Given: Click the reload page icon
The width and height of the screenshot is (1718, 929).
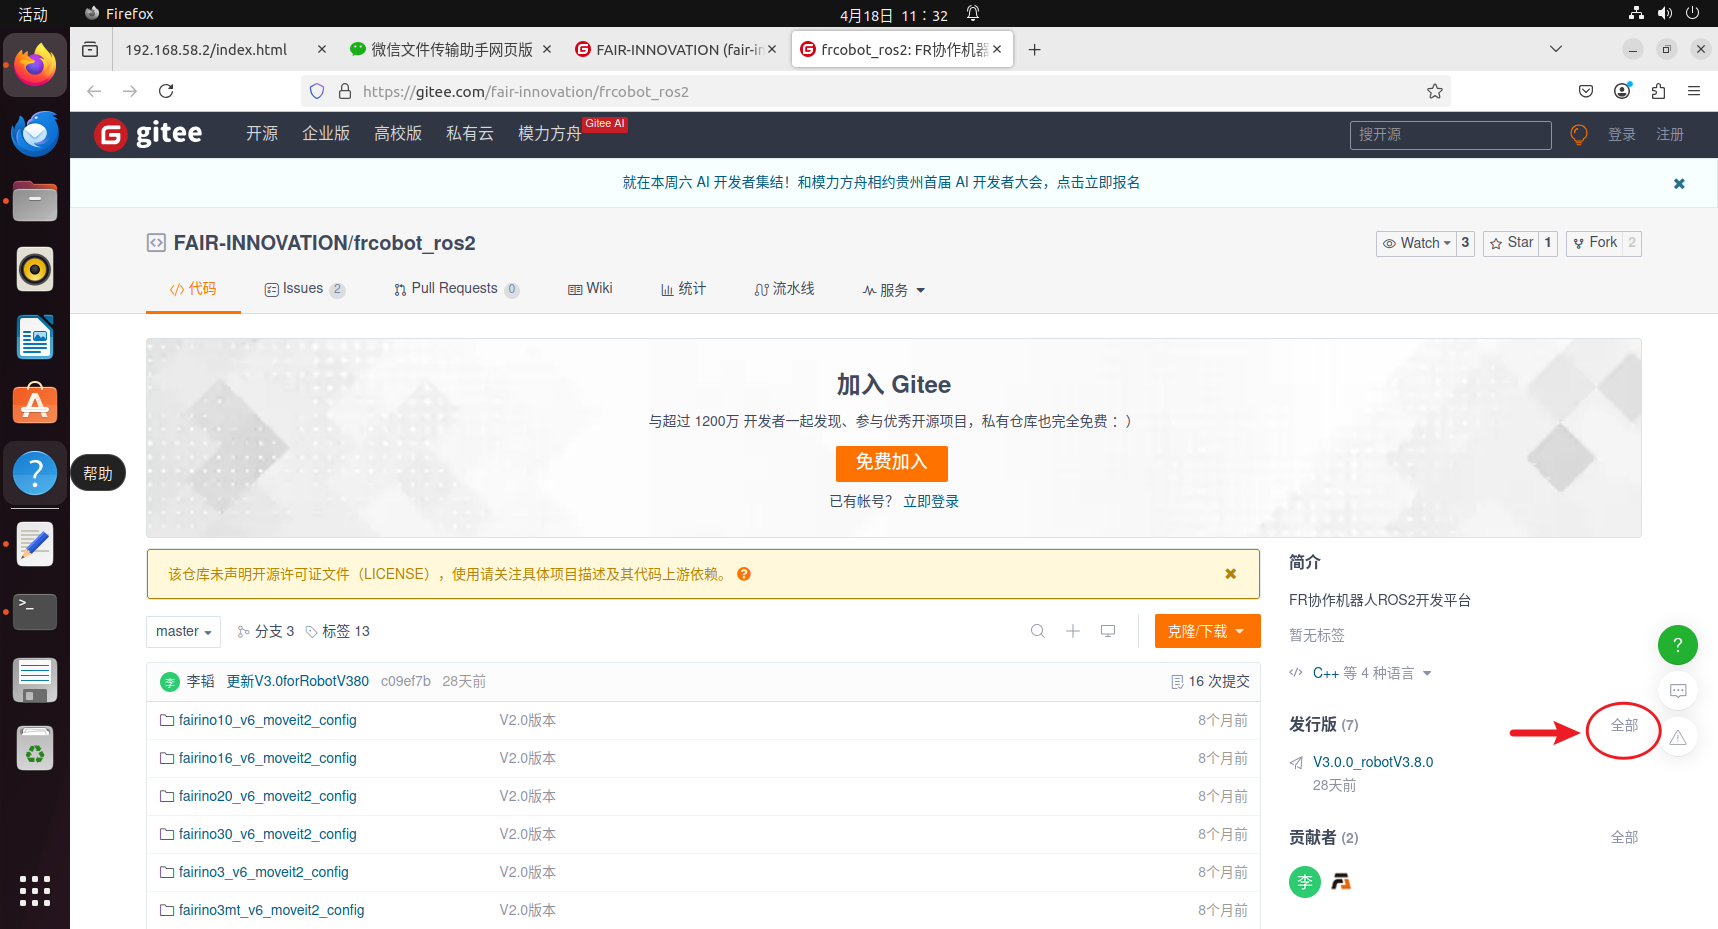Looking at the screenshot, I should [x=166, y=91].
